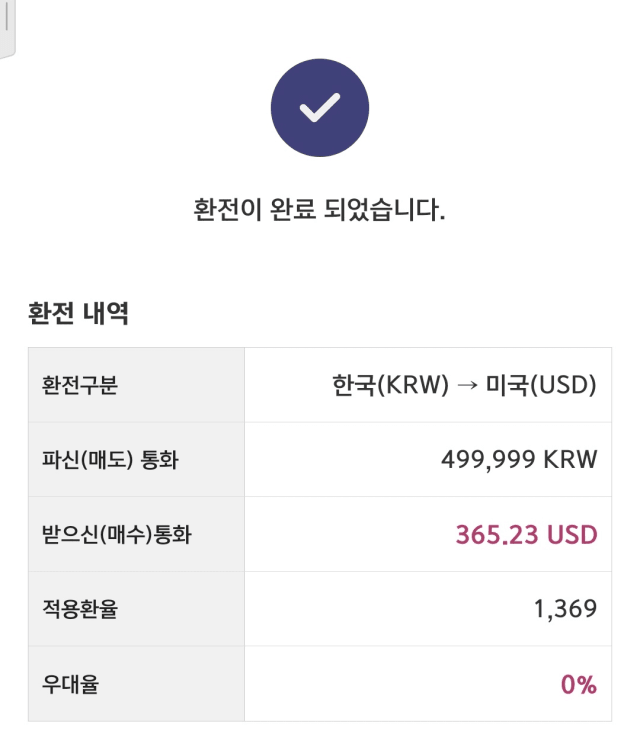
Task: Select the 적용환율 row label
Action: [x=80, y=609]
